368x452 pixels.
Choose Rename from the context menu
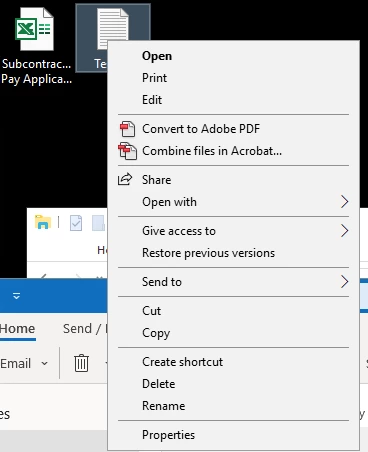tap(233, 406)
